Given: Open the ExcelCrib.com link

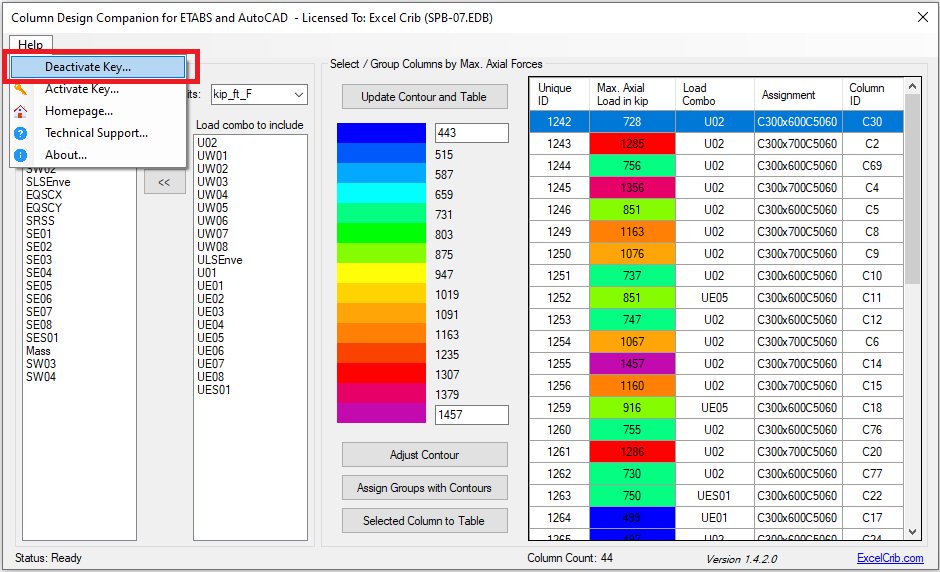Looking at the screenshot, I should (890, 558).
